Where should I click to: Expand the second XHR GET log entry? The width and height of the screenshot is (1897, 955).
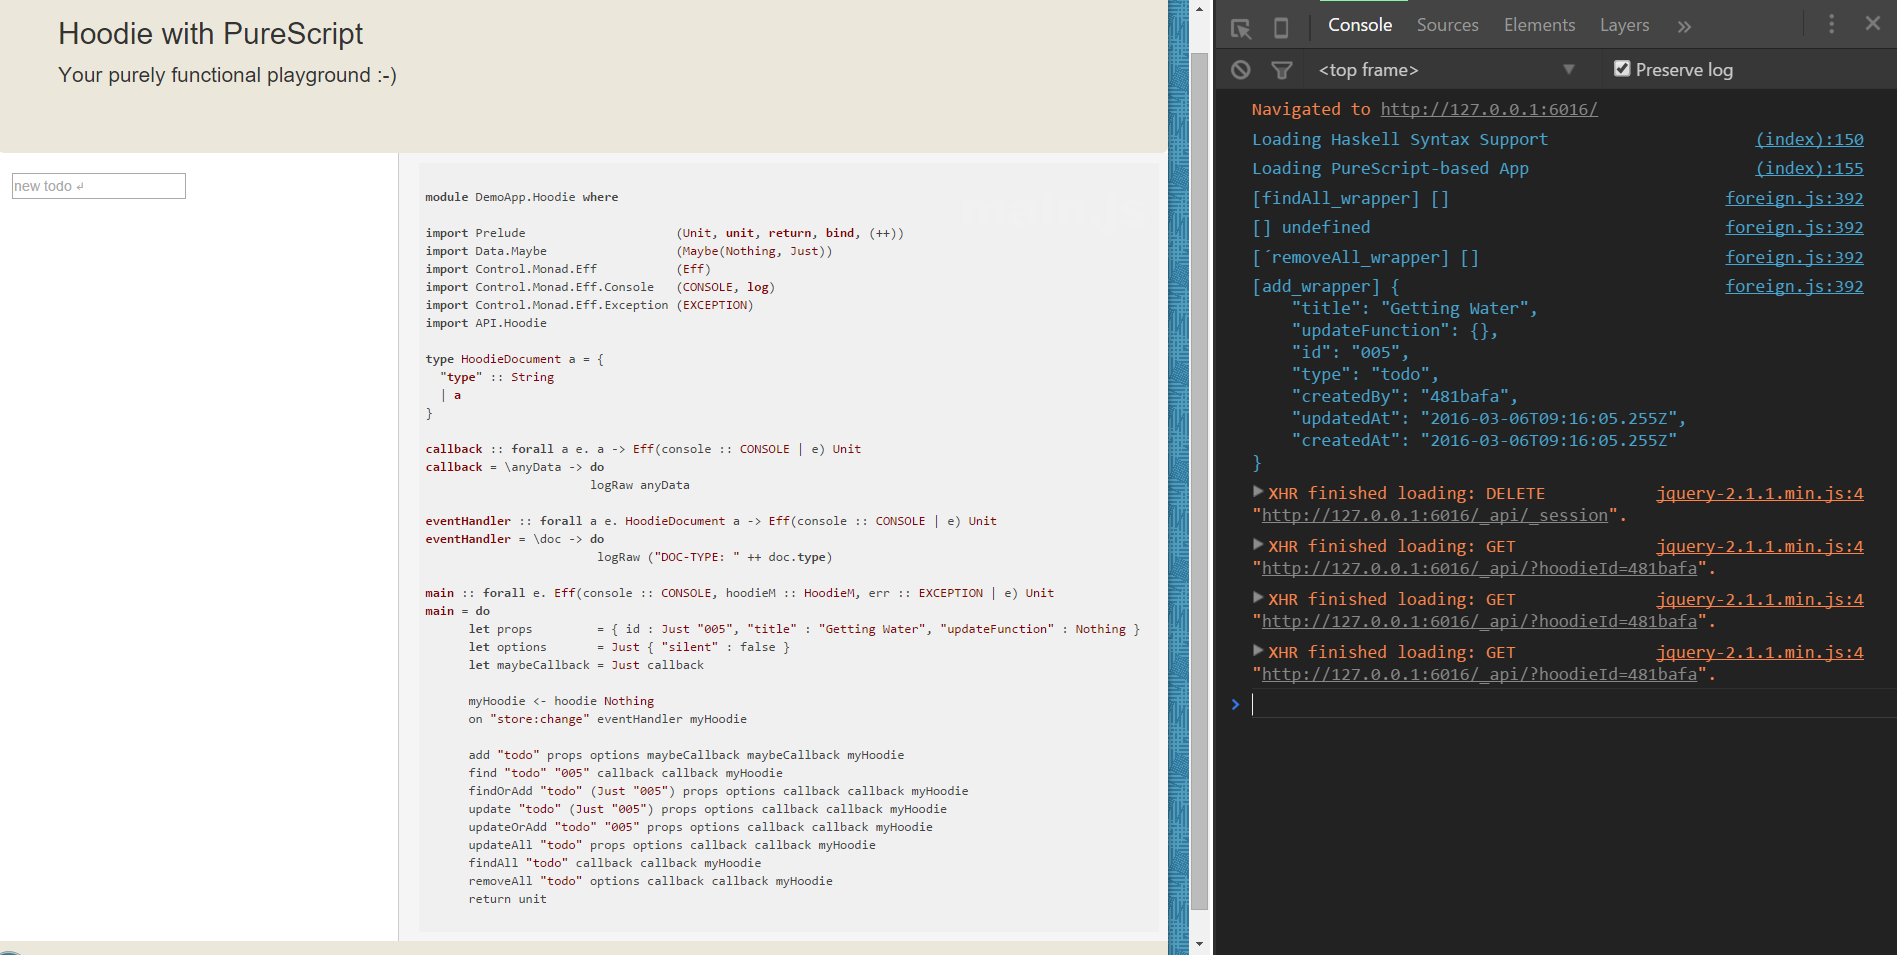1258,597
